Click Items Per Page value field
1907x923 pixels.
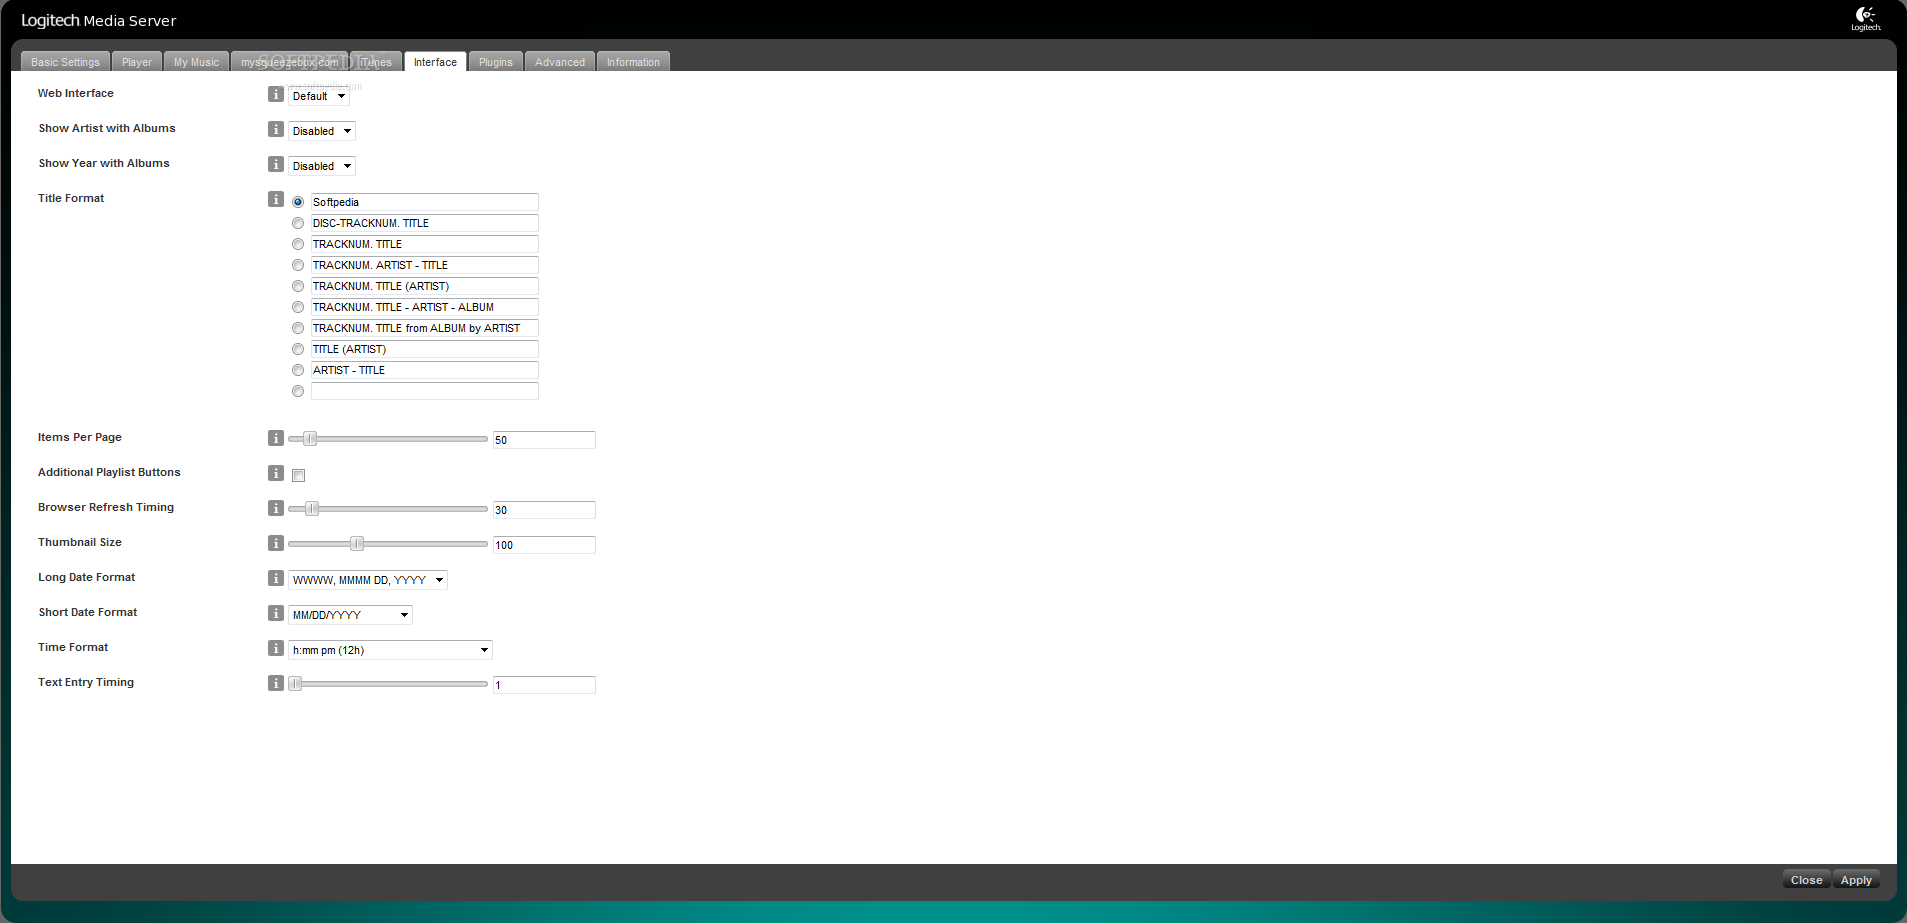544,440
